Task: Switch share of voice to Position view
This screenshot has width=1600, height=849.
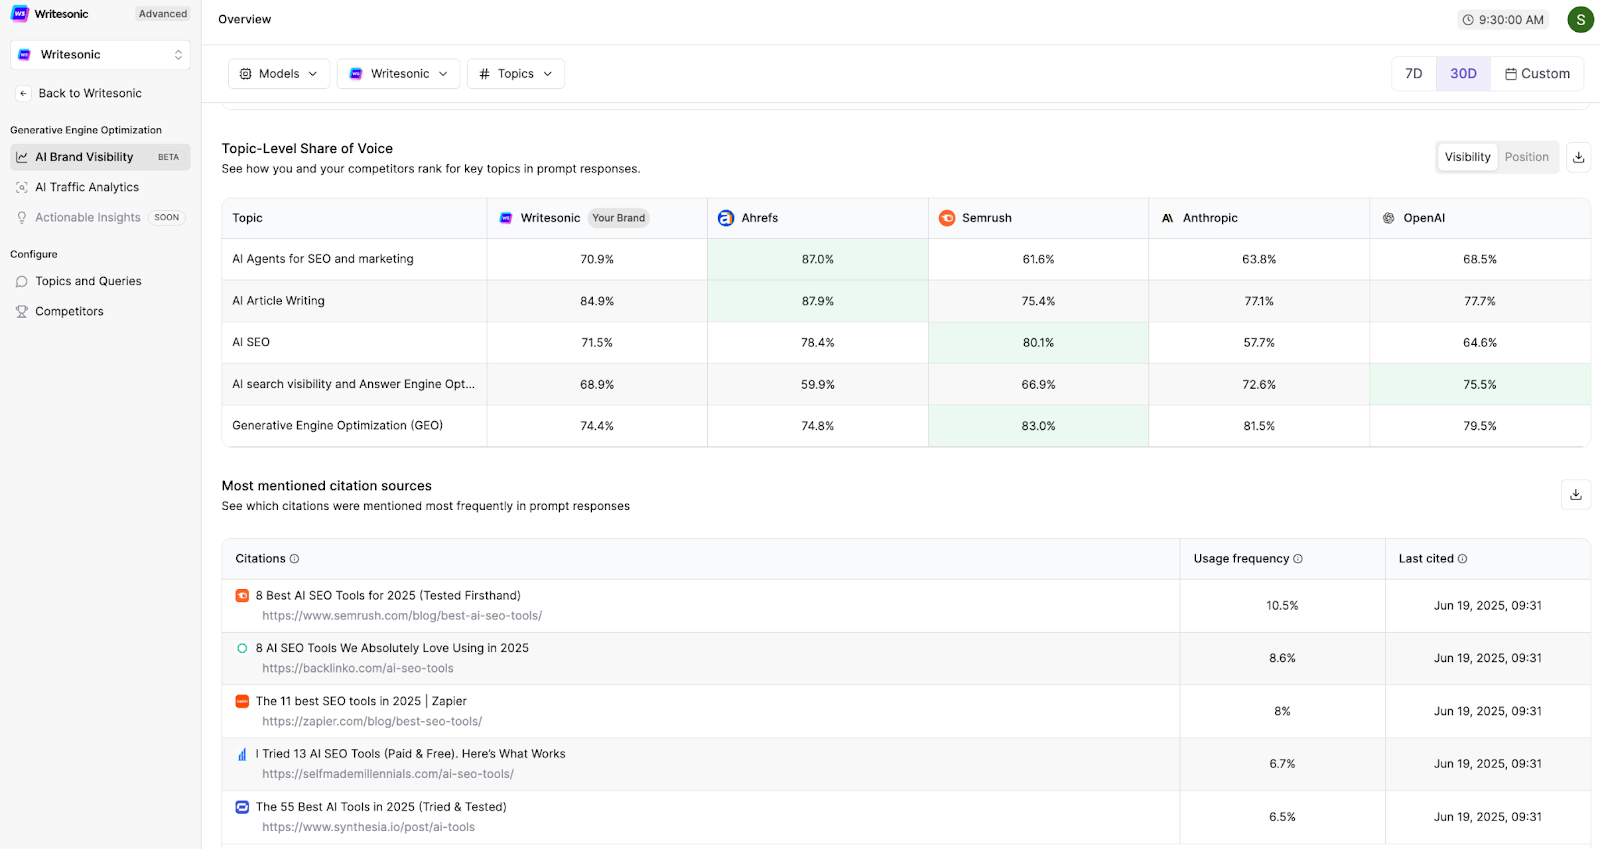Action: tap(1526, 157)
